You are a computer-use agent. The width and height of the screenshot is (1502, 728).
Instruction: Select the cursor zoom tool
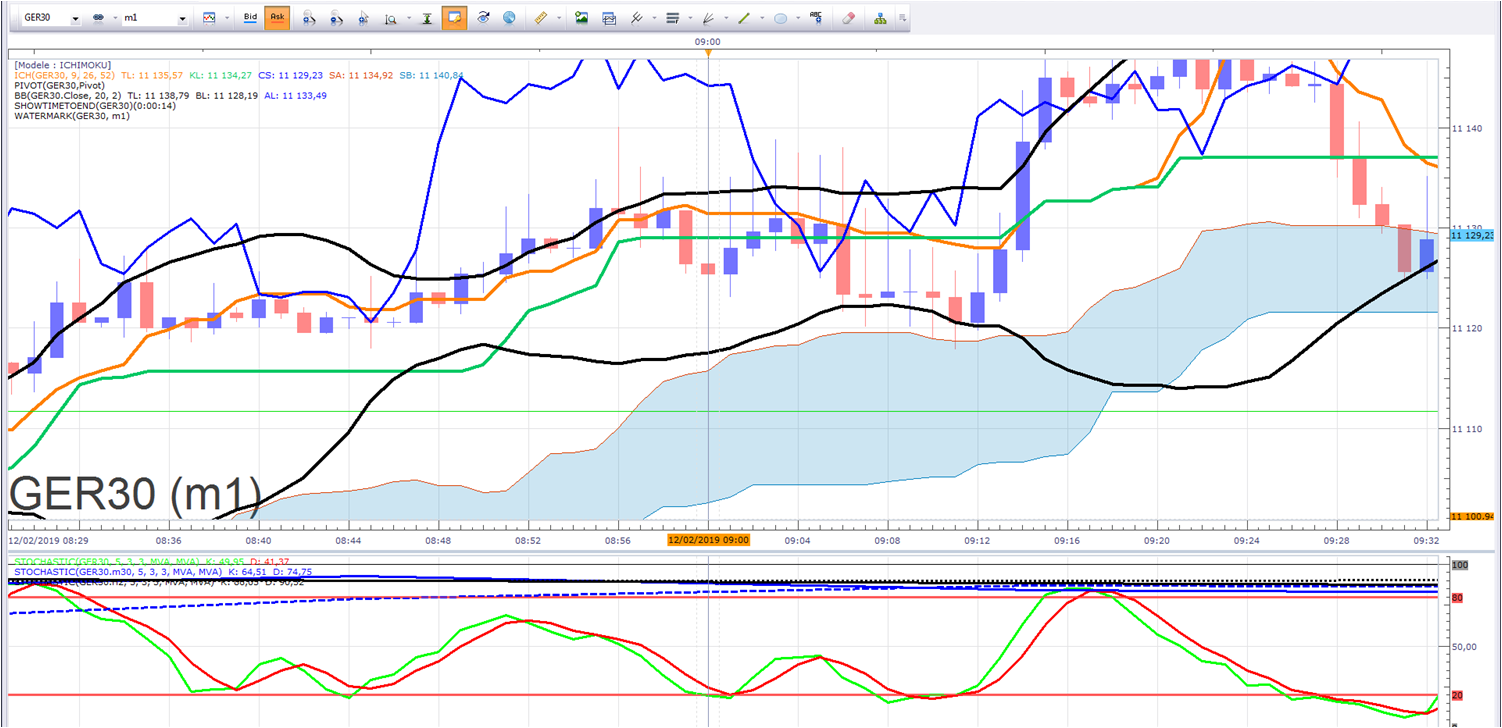(x=364, y=18)
